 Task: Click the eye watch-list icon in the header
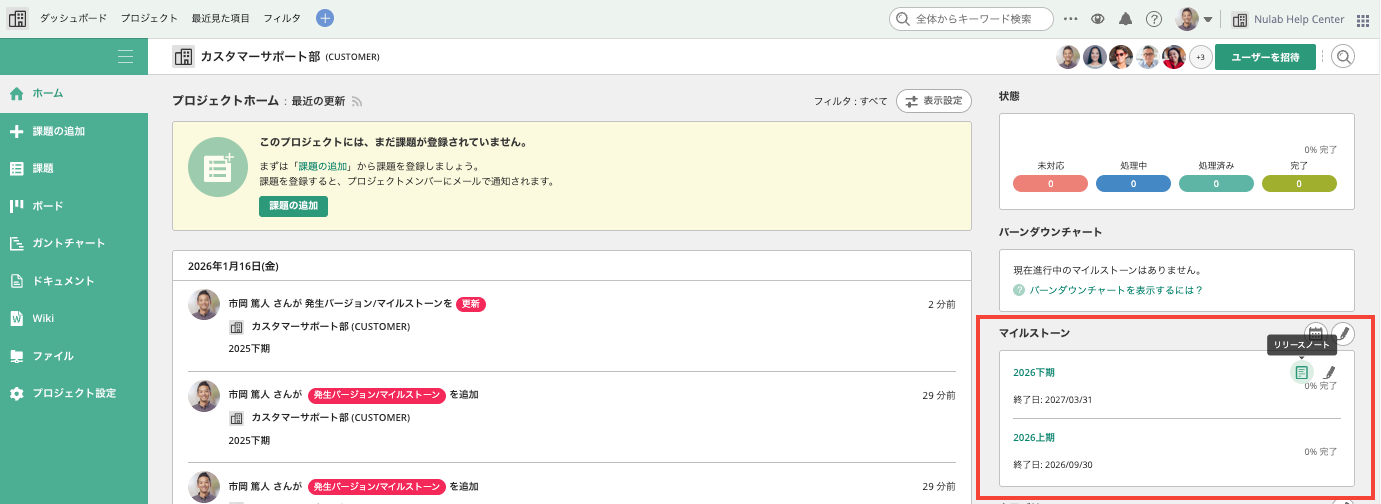click(x=1098, y=18)
